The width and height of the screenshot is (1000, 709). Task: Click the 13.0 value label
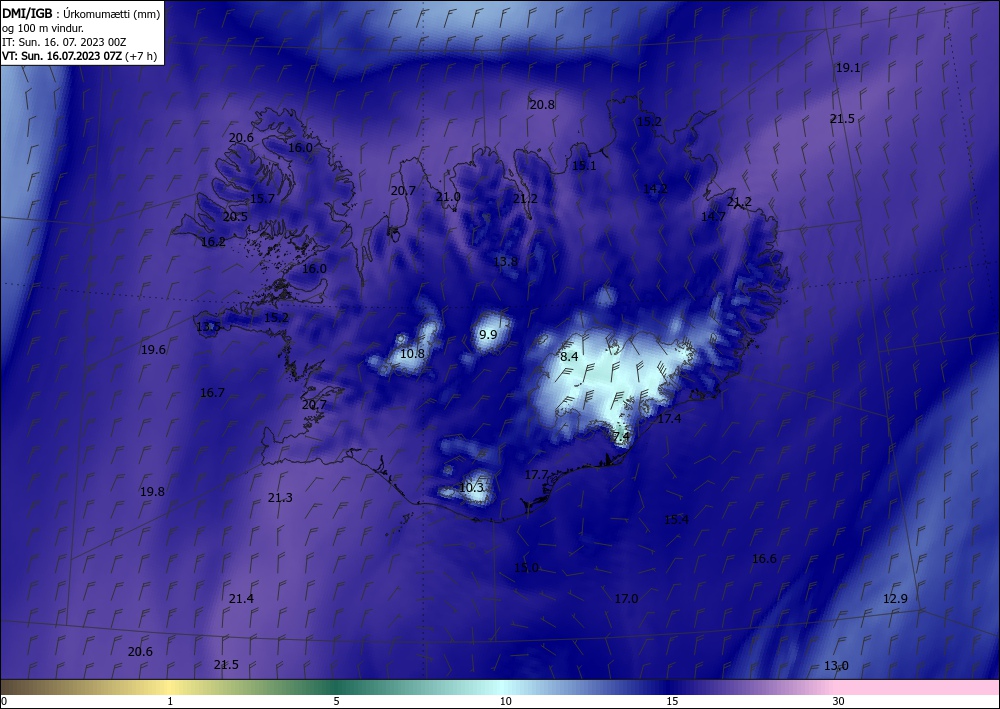(836, 666)
